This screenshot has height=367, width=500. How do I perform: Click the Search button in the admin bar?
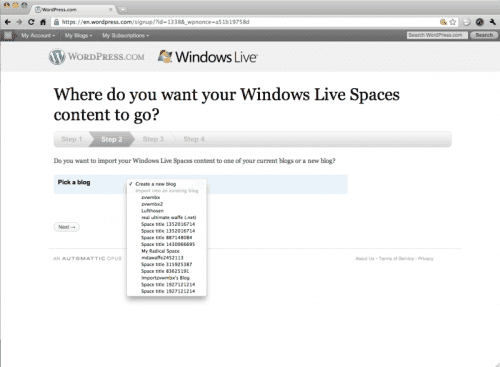(484, 35)
